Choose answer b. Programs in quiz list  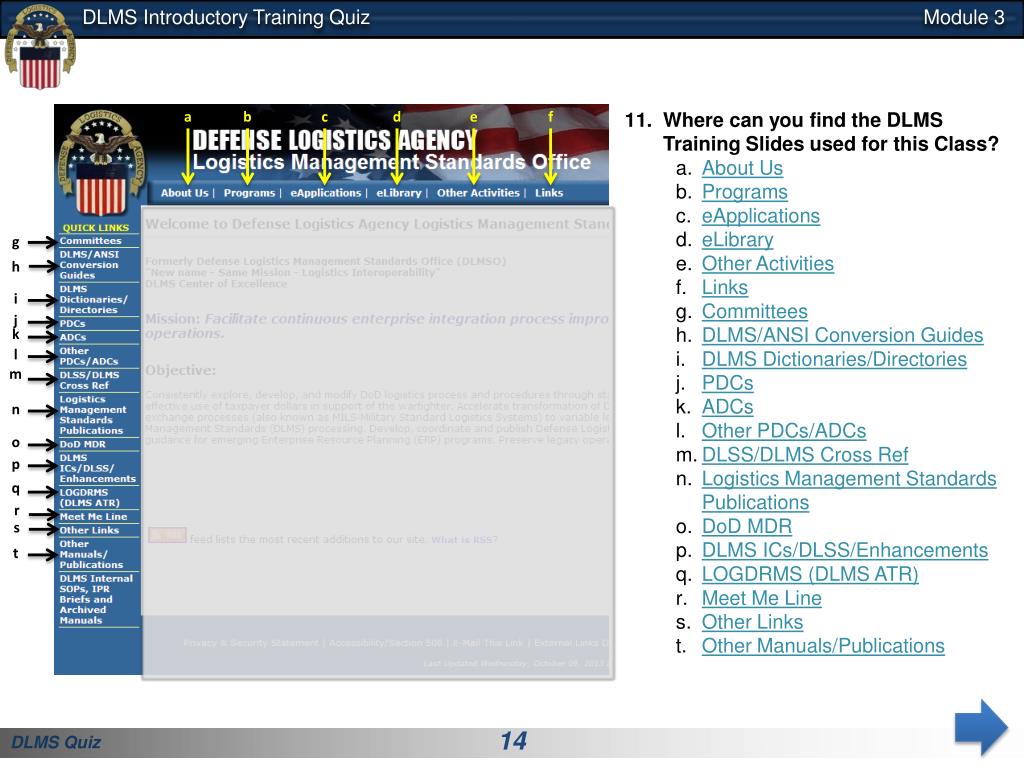744,192
